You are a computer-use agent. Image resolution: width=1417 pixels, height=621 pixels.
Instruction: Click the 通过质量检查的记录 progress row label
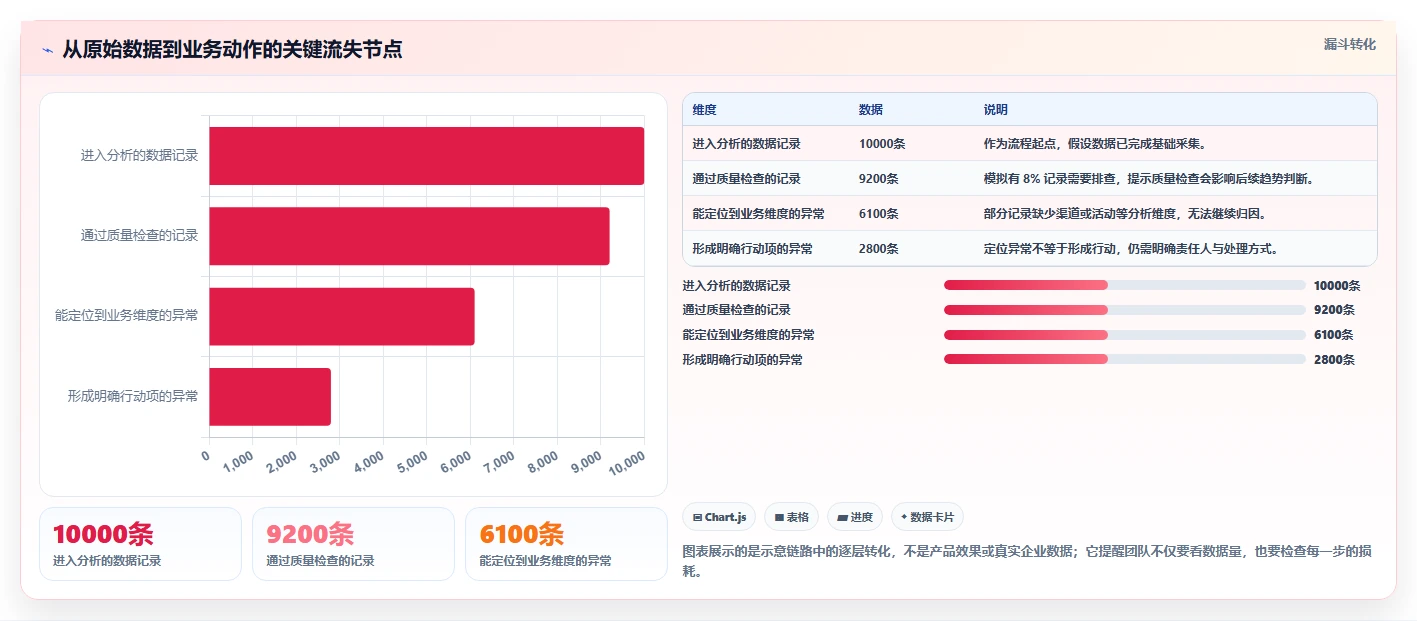click(x=736, y=310)
